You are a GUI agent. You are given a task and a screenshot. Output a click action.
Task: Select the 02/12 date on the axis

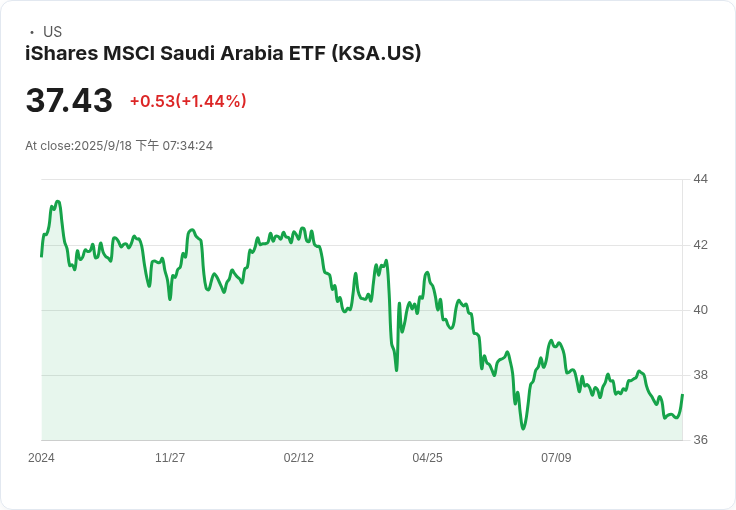pos(299,458)
